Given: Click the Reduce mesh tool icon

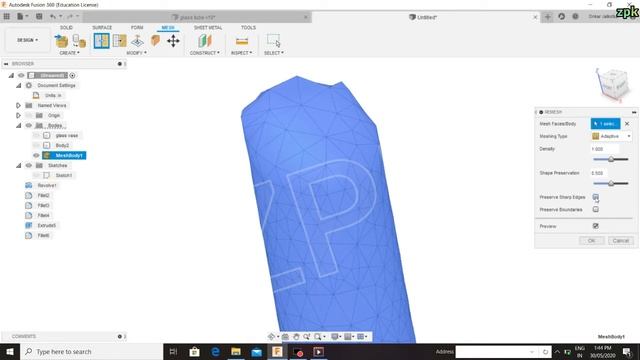Looking at the screenshot, I should pos(119,41).
